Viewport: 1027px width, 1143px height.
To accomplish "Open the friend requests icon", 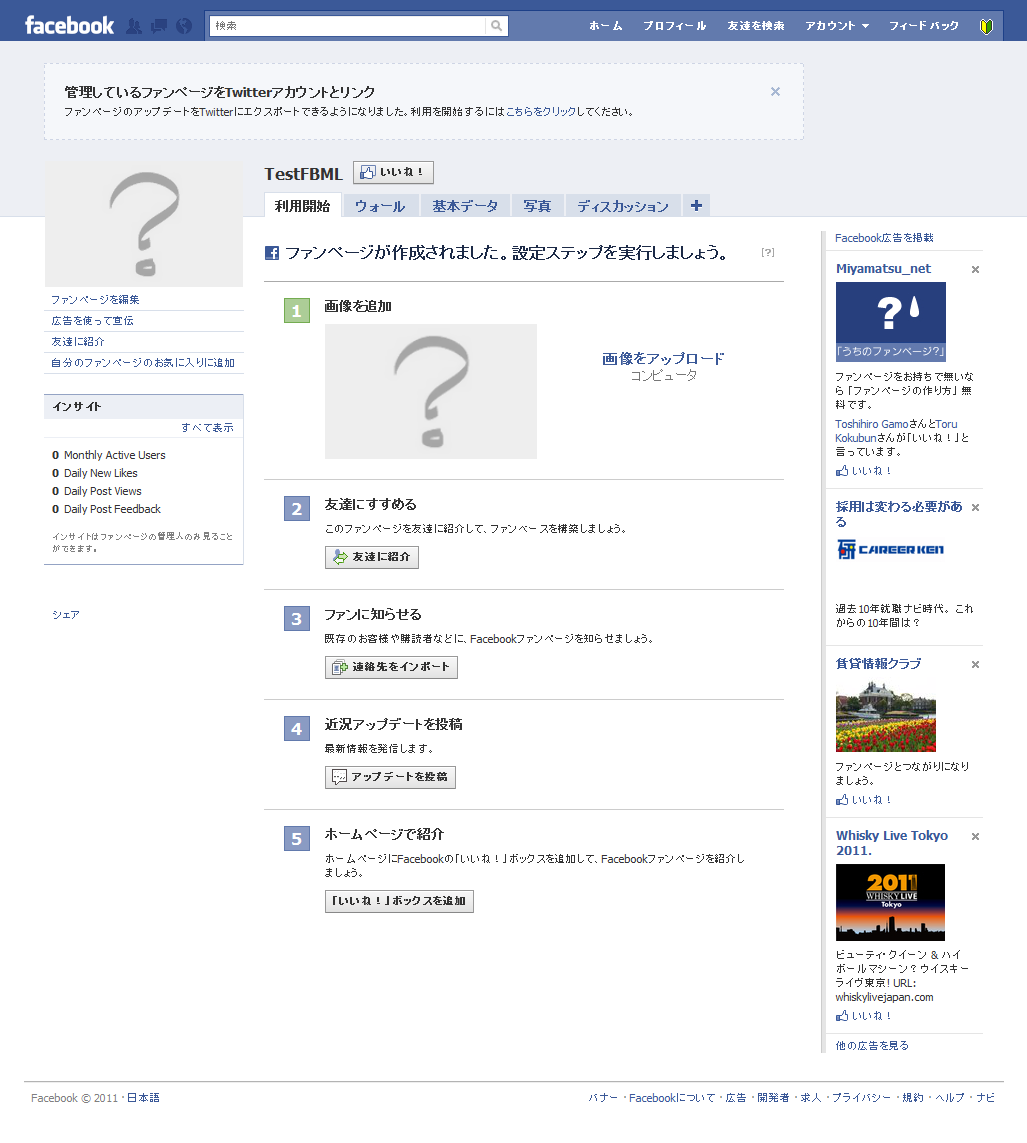I will (x=134, y=26).
